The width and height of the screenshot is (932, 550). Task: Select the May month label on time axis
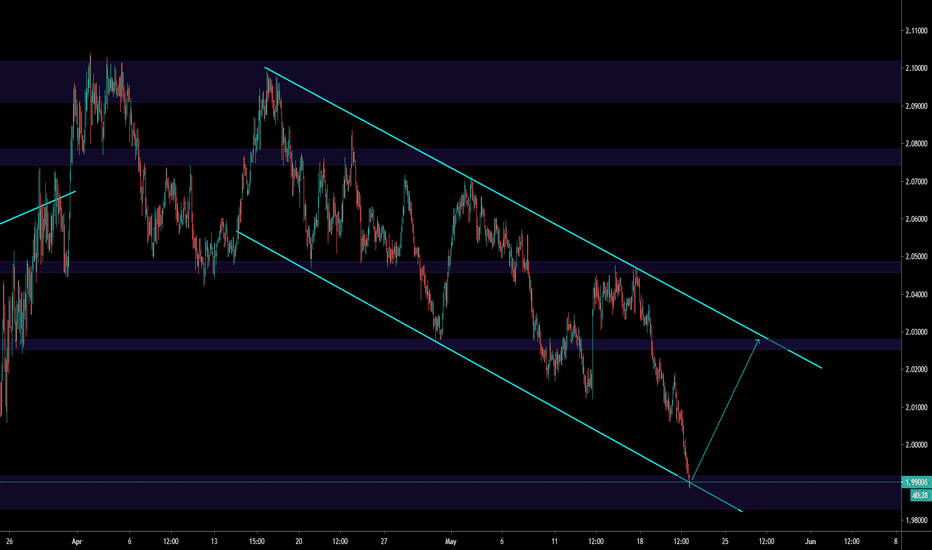coord(451,541)
